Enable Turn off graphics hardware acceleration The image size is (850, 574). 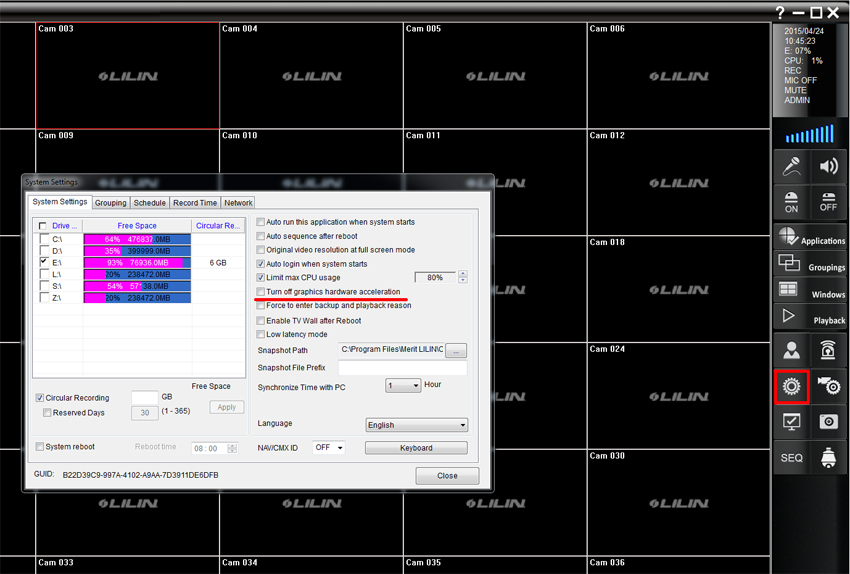click(x=261, y=292)
